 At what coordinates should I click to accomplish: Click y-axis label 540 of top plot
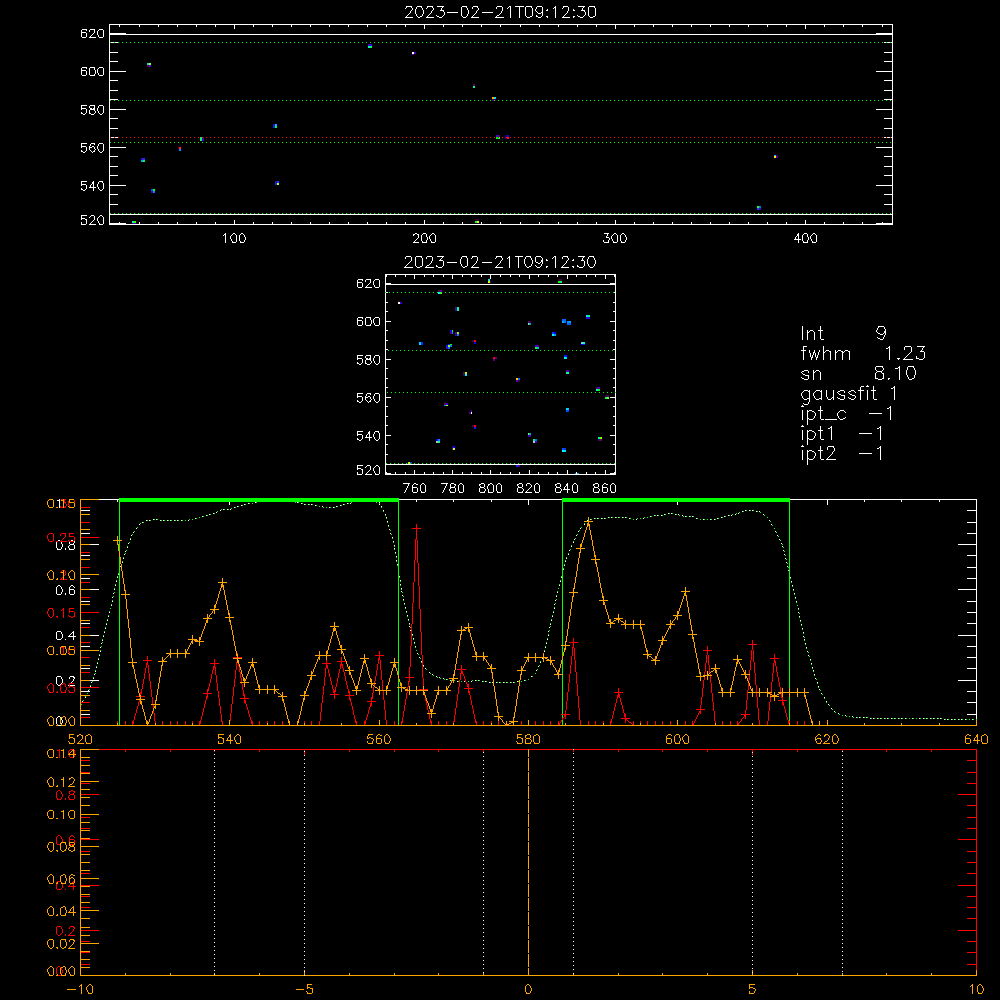point(92,186)
